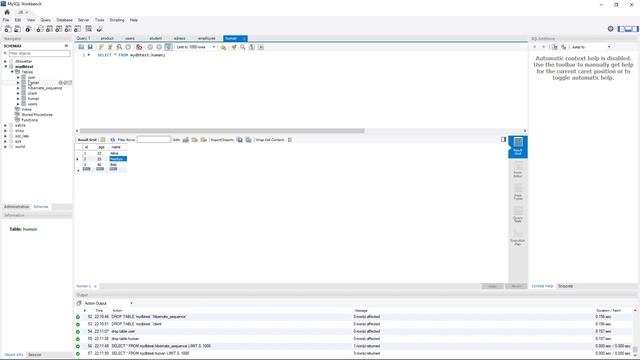Save snippet star icon in query toolbar
The width and height of the screenshot is (640, 360).
pyautogui.click(x=223, y=47)
